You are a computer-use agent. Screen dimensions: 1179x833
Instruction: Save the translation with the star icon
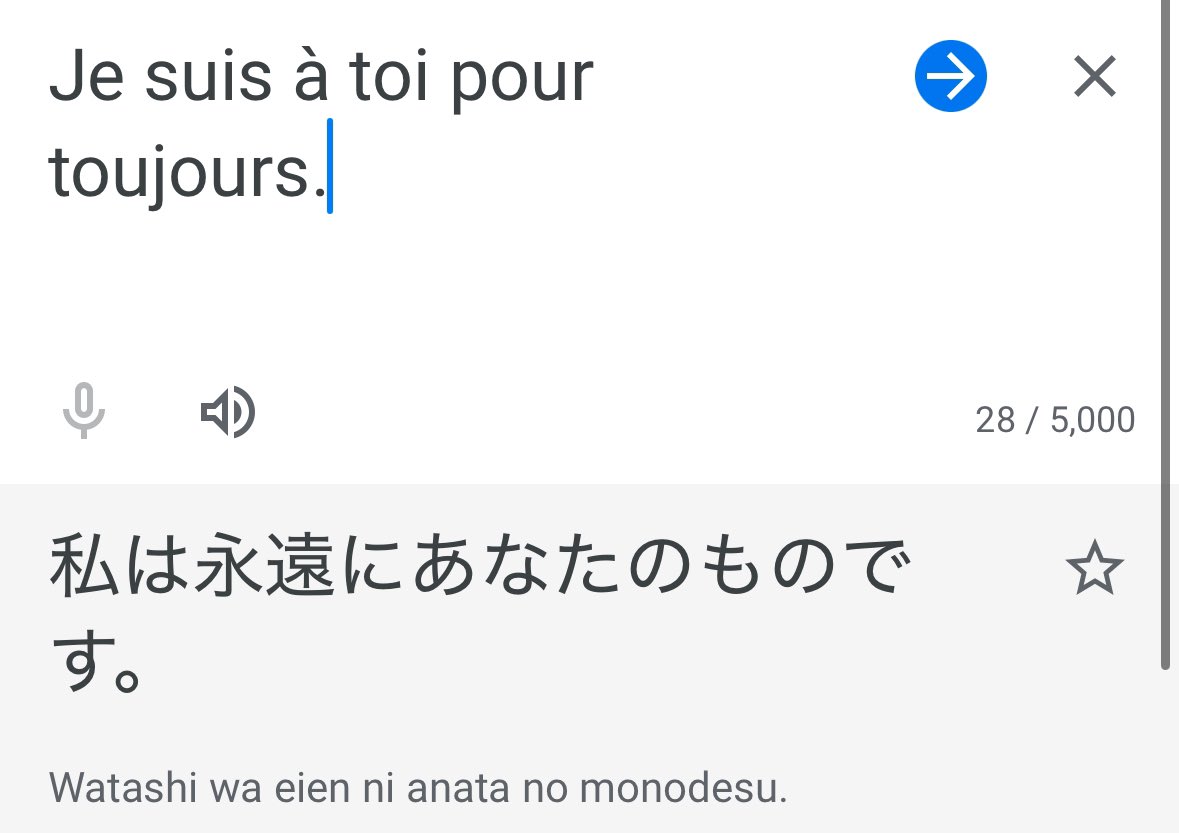1094,569
